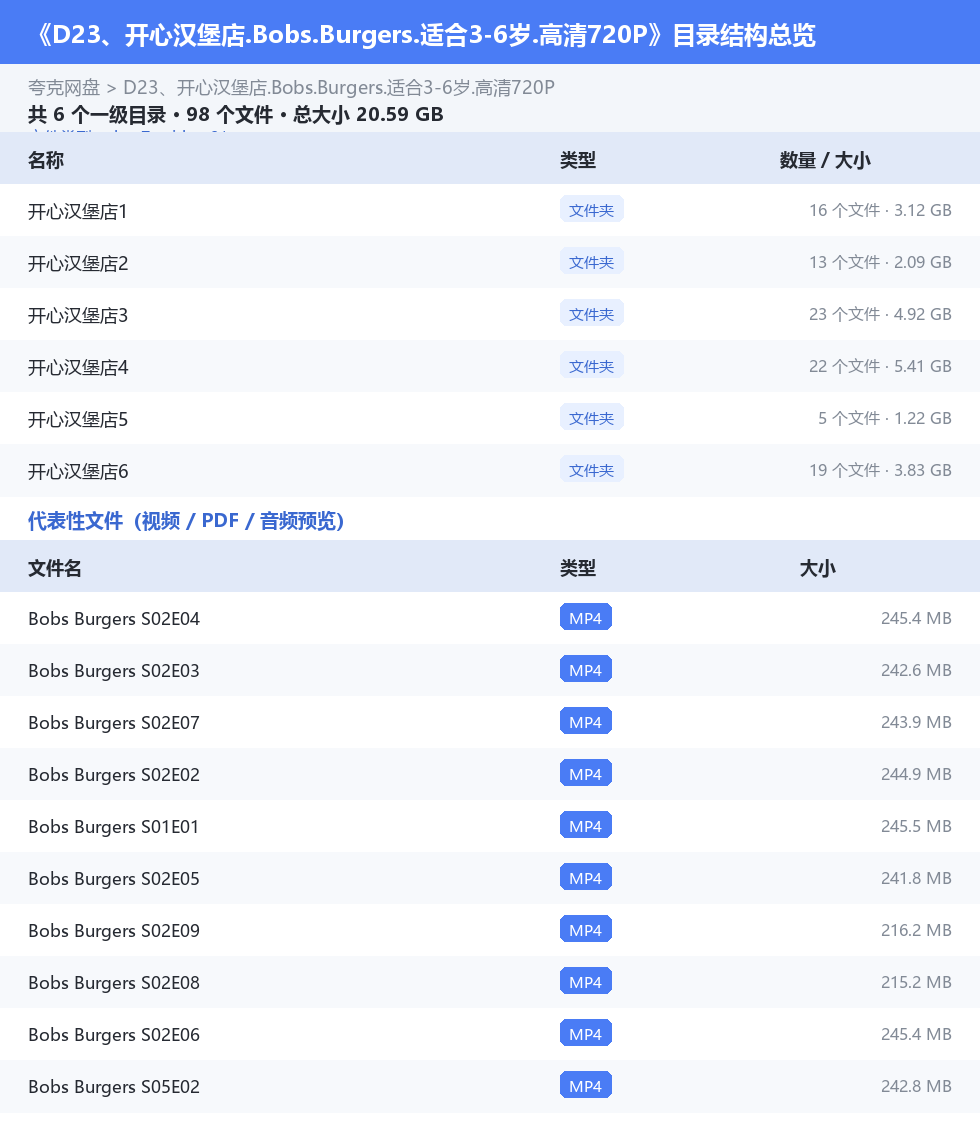Click the 文件夹 badge for 开心汉堡店5
The height and width of the screenshot is (1144, 980).
point(591,418)
